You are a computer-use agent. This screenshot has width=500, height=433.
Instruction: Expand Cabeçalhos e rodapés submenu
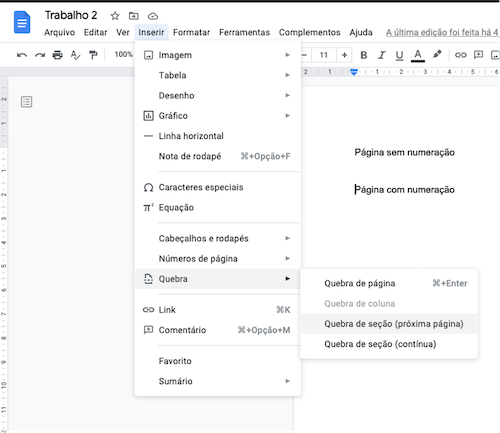click(x=218, y=238)
